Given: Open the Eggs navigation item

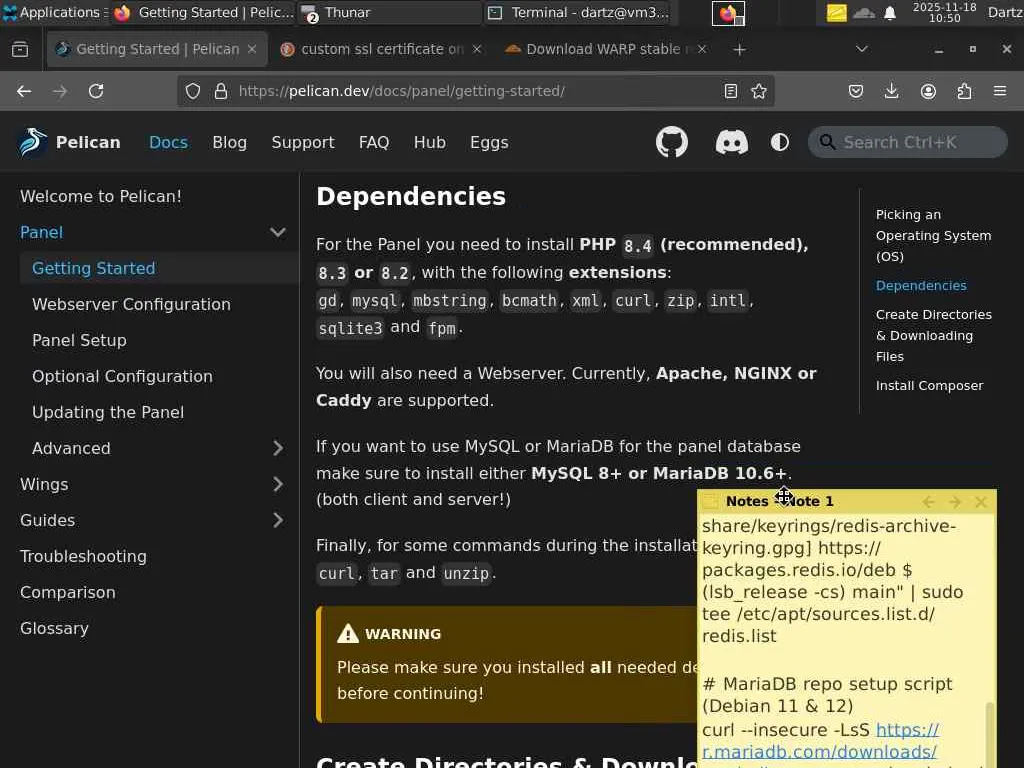Looking at the screenshot, I should coord(489,142).
